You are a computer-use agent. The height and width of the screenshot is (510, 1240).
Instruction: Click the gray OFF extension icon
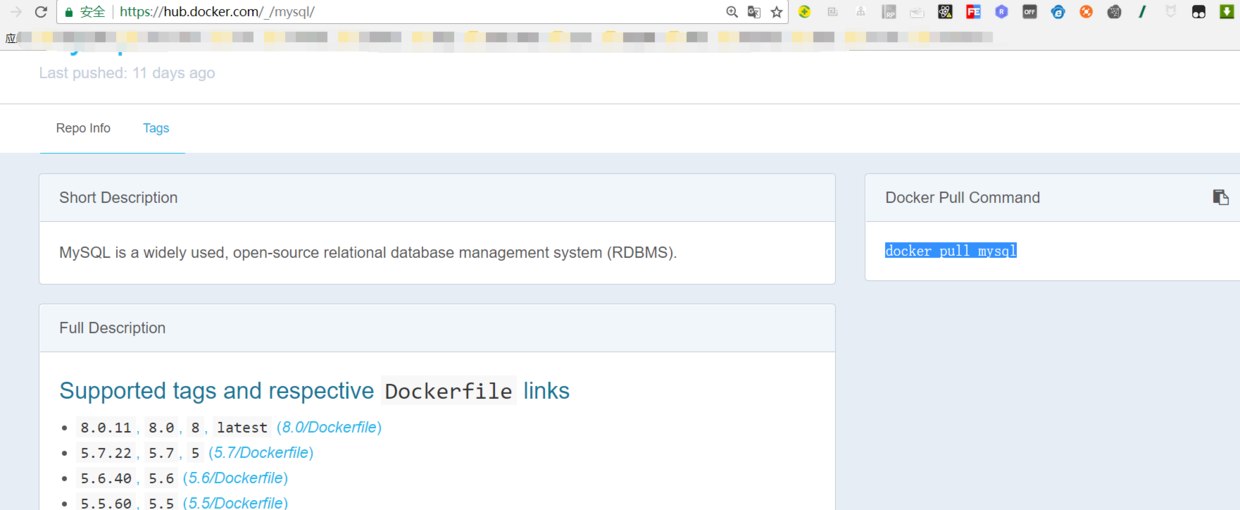(x=1029, y=12)
